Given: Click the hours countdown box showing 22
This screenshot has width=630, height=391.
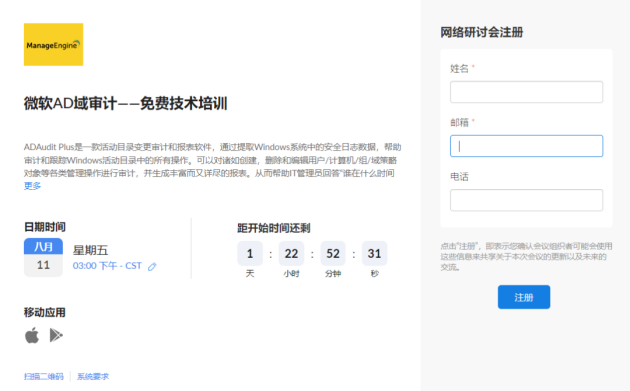Looking at the screenshot, I should 291,254.
